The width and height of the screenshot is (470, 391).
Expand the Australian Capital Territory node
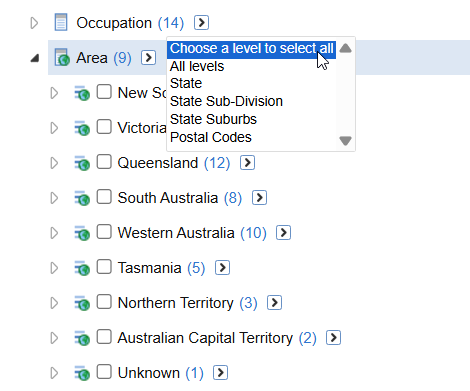(54, 338)
